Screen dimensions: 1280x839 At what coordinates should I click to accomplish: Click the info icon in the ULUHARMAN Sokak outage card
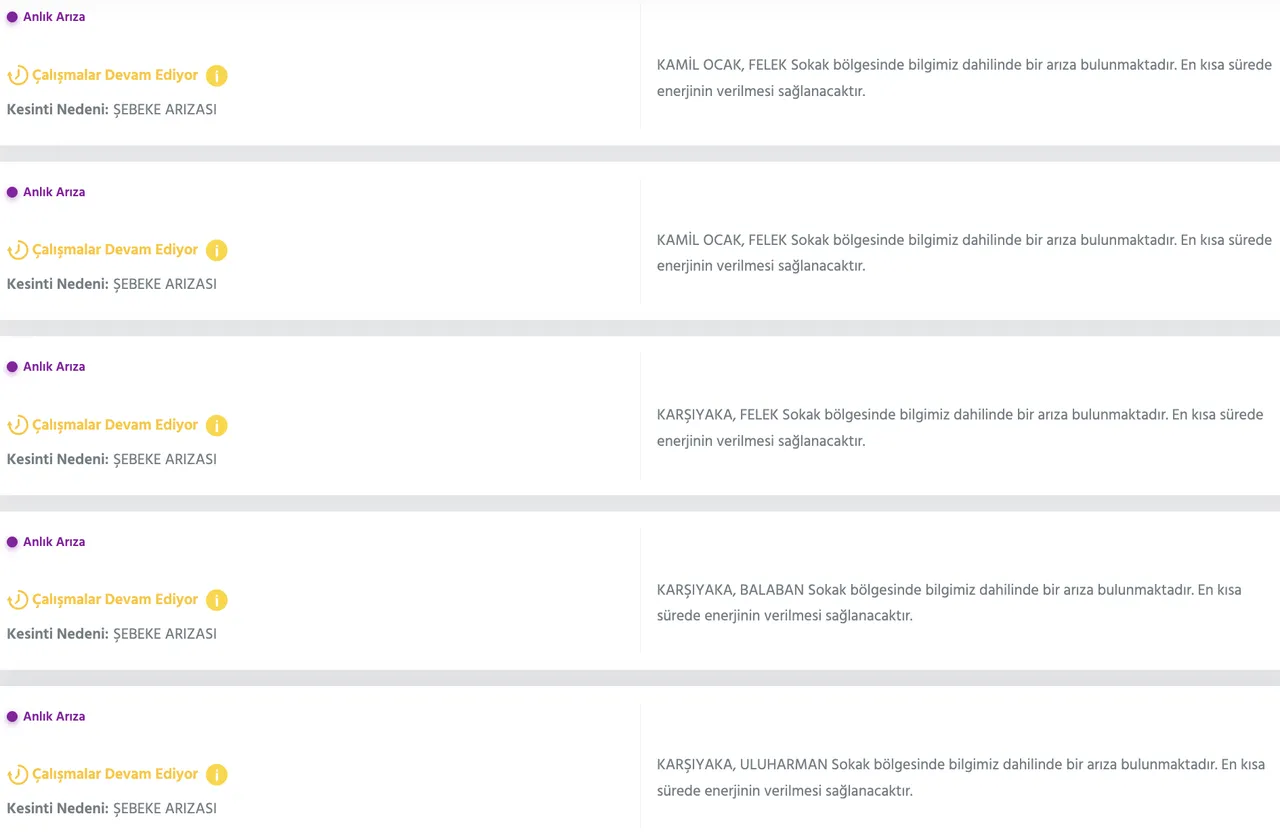coord(217,775)
